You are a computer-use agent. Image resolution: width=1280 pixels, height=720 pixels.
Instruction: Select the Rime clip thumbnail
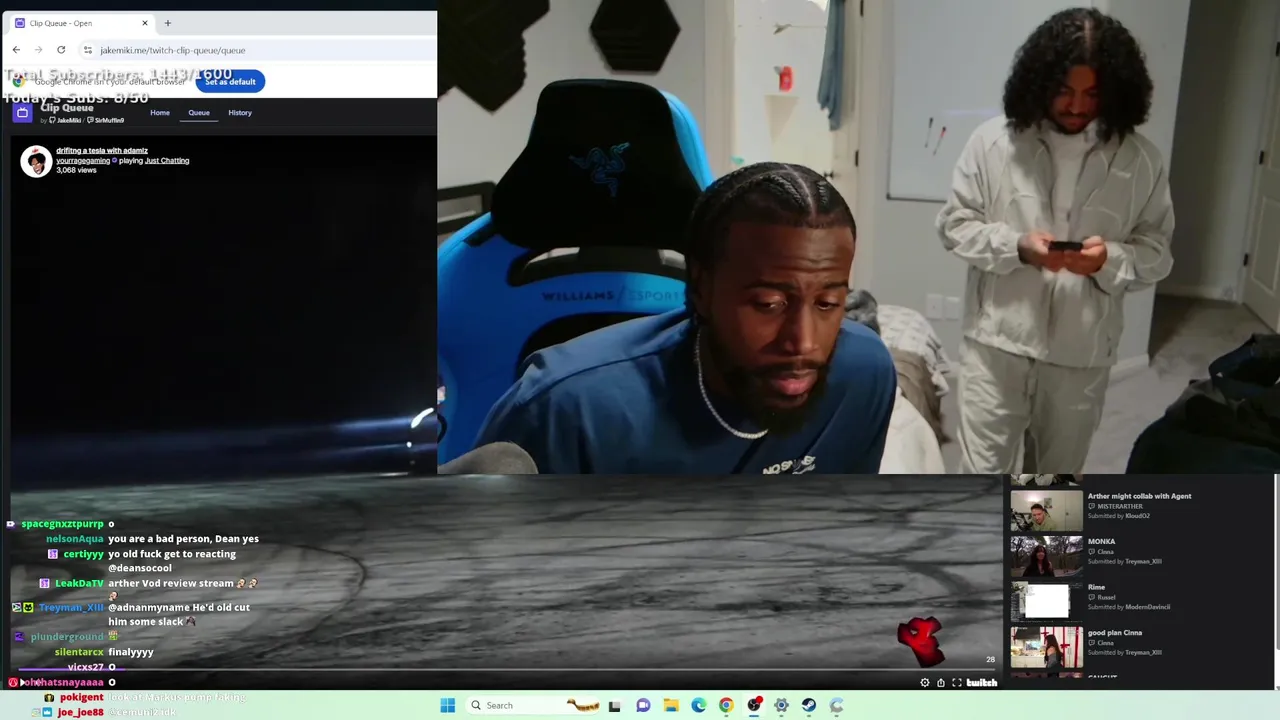pyautogui.click(x=1046, y=602)
